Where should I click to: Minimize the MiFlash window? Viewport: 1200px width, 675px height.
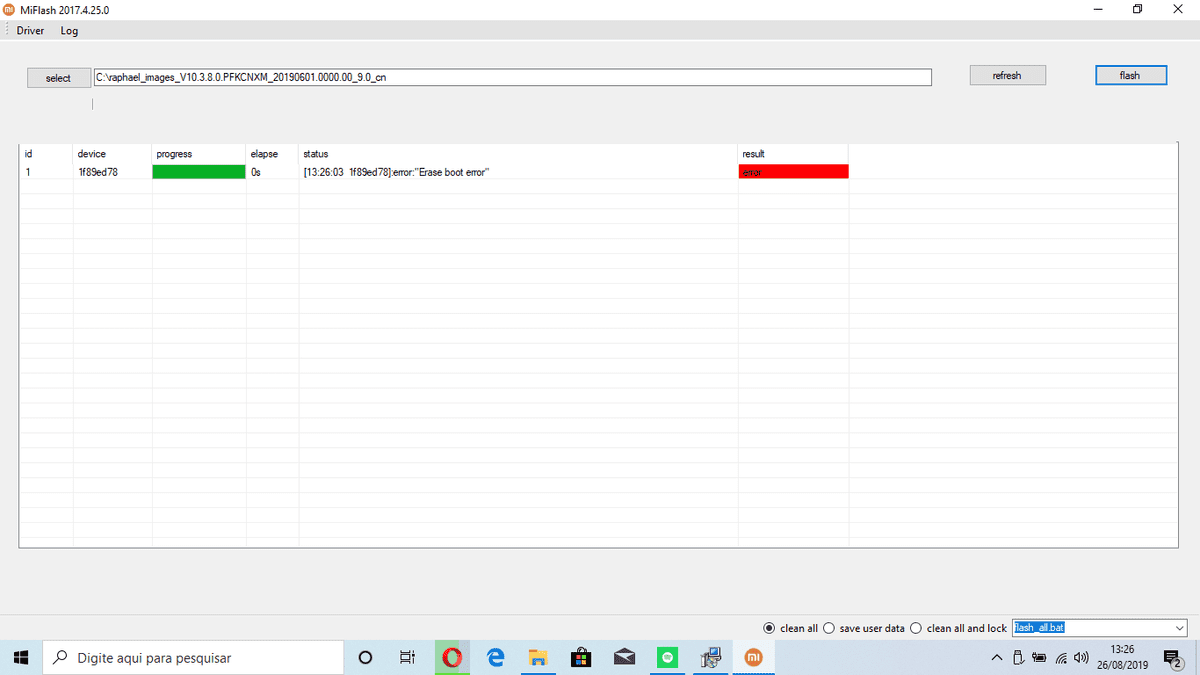click(1098, 10)
